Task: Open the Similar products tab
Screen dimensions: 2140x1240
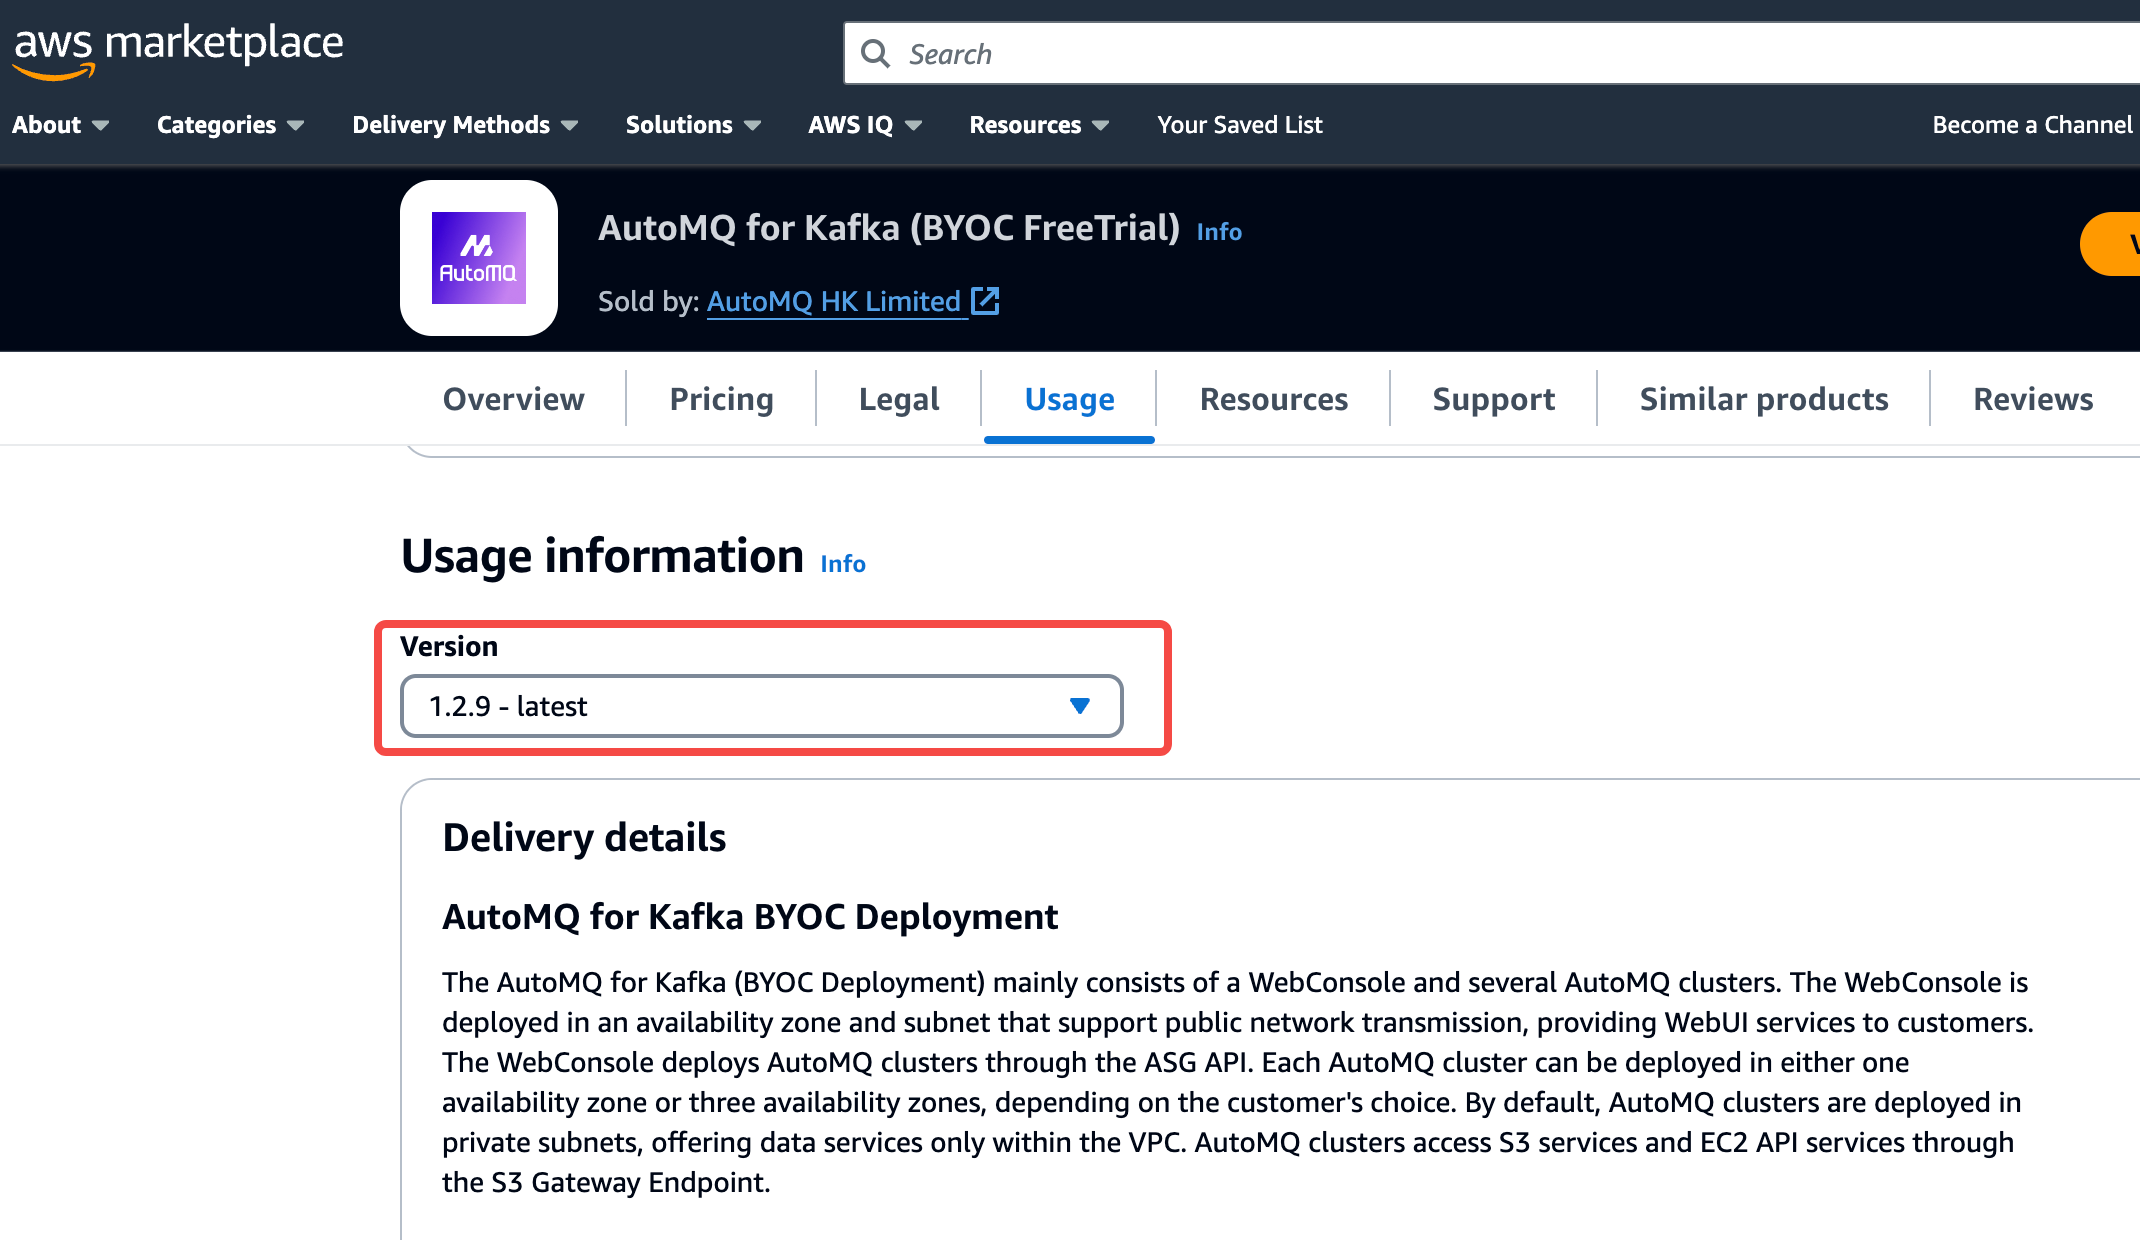Action: 1763,399
